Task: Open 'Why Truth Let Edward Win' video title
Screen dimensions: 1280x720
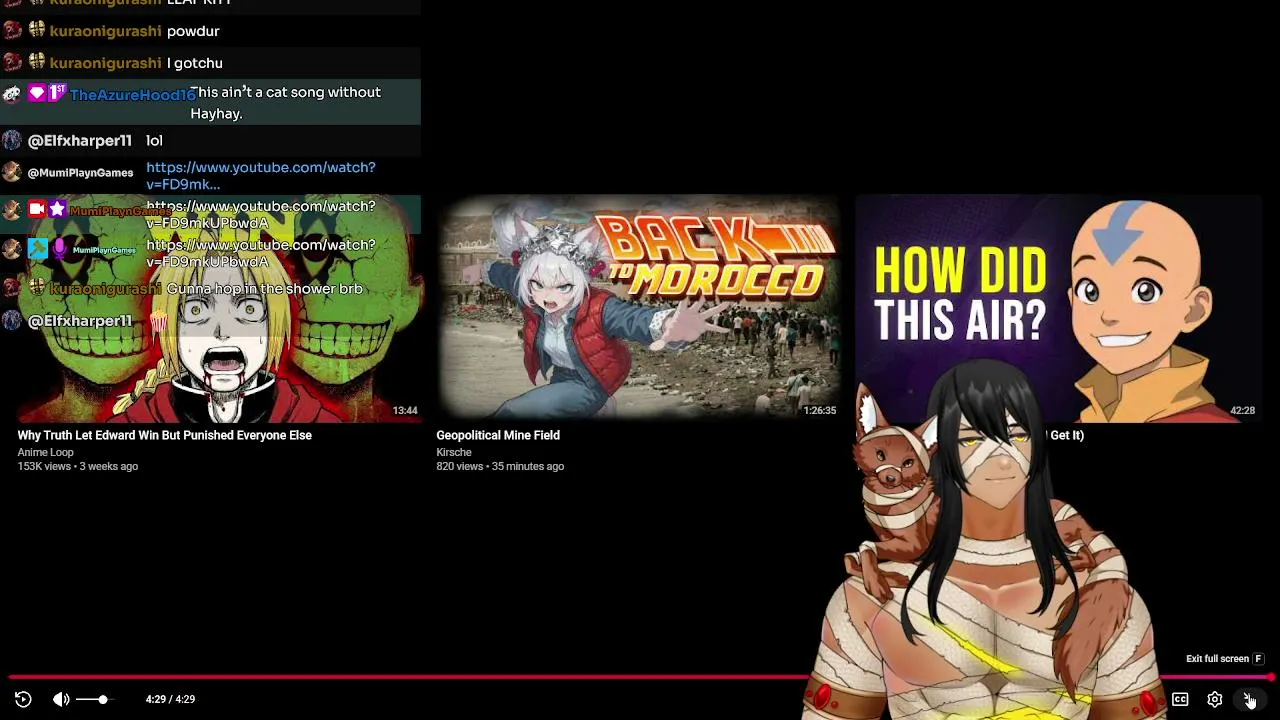Action: pos(165,435)
